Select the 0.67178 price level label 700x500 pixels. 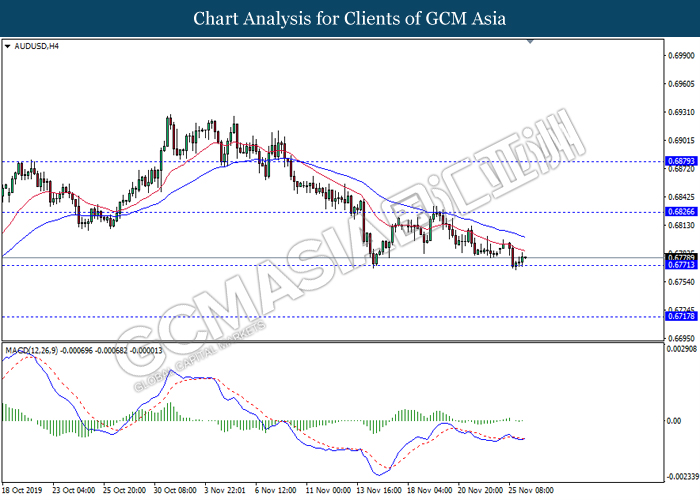tap(681, 317)
